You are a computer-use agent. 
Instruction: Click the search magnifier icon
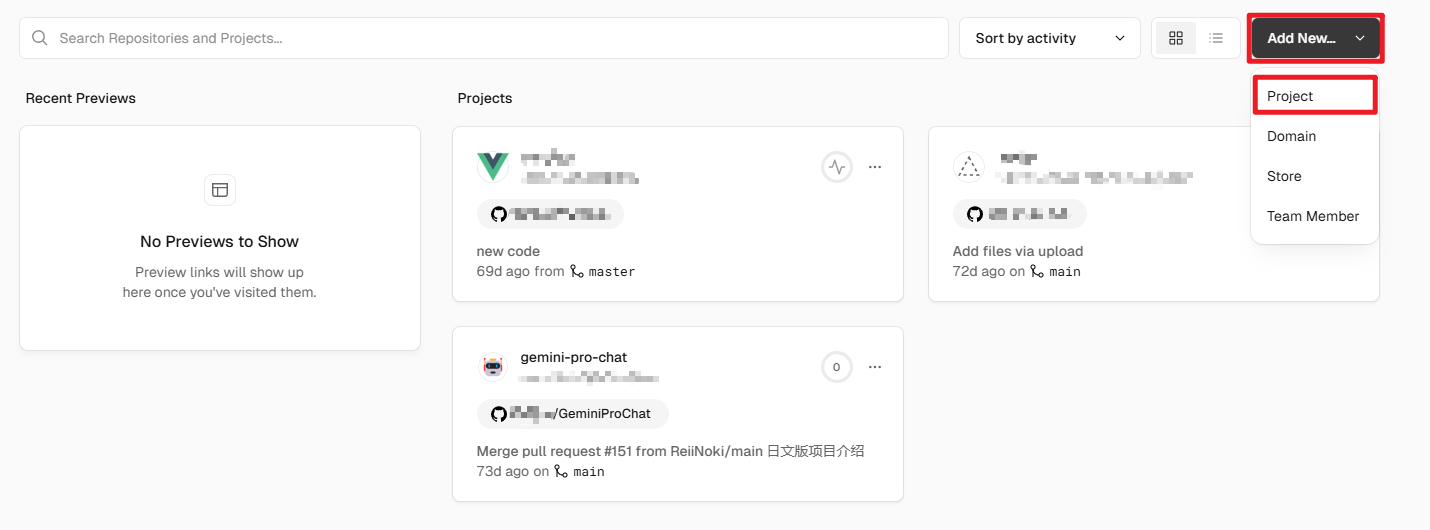point(40,38)
